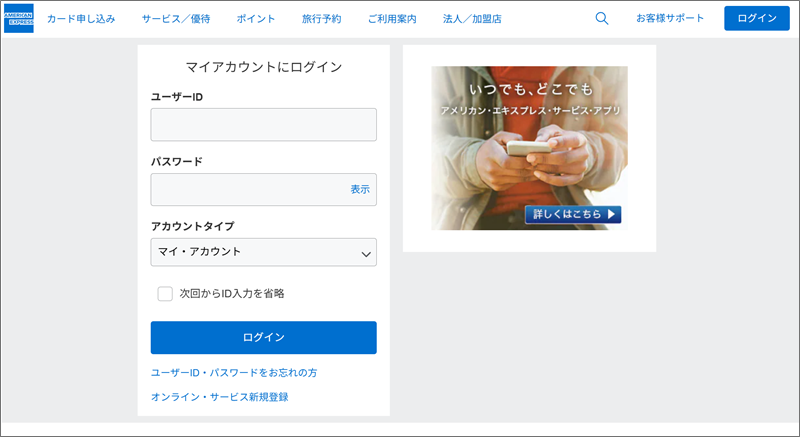This screenshot has height=437, width=800.
Task: Click the American Express logo
Action: pos(19,18)
